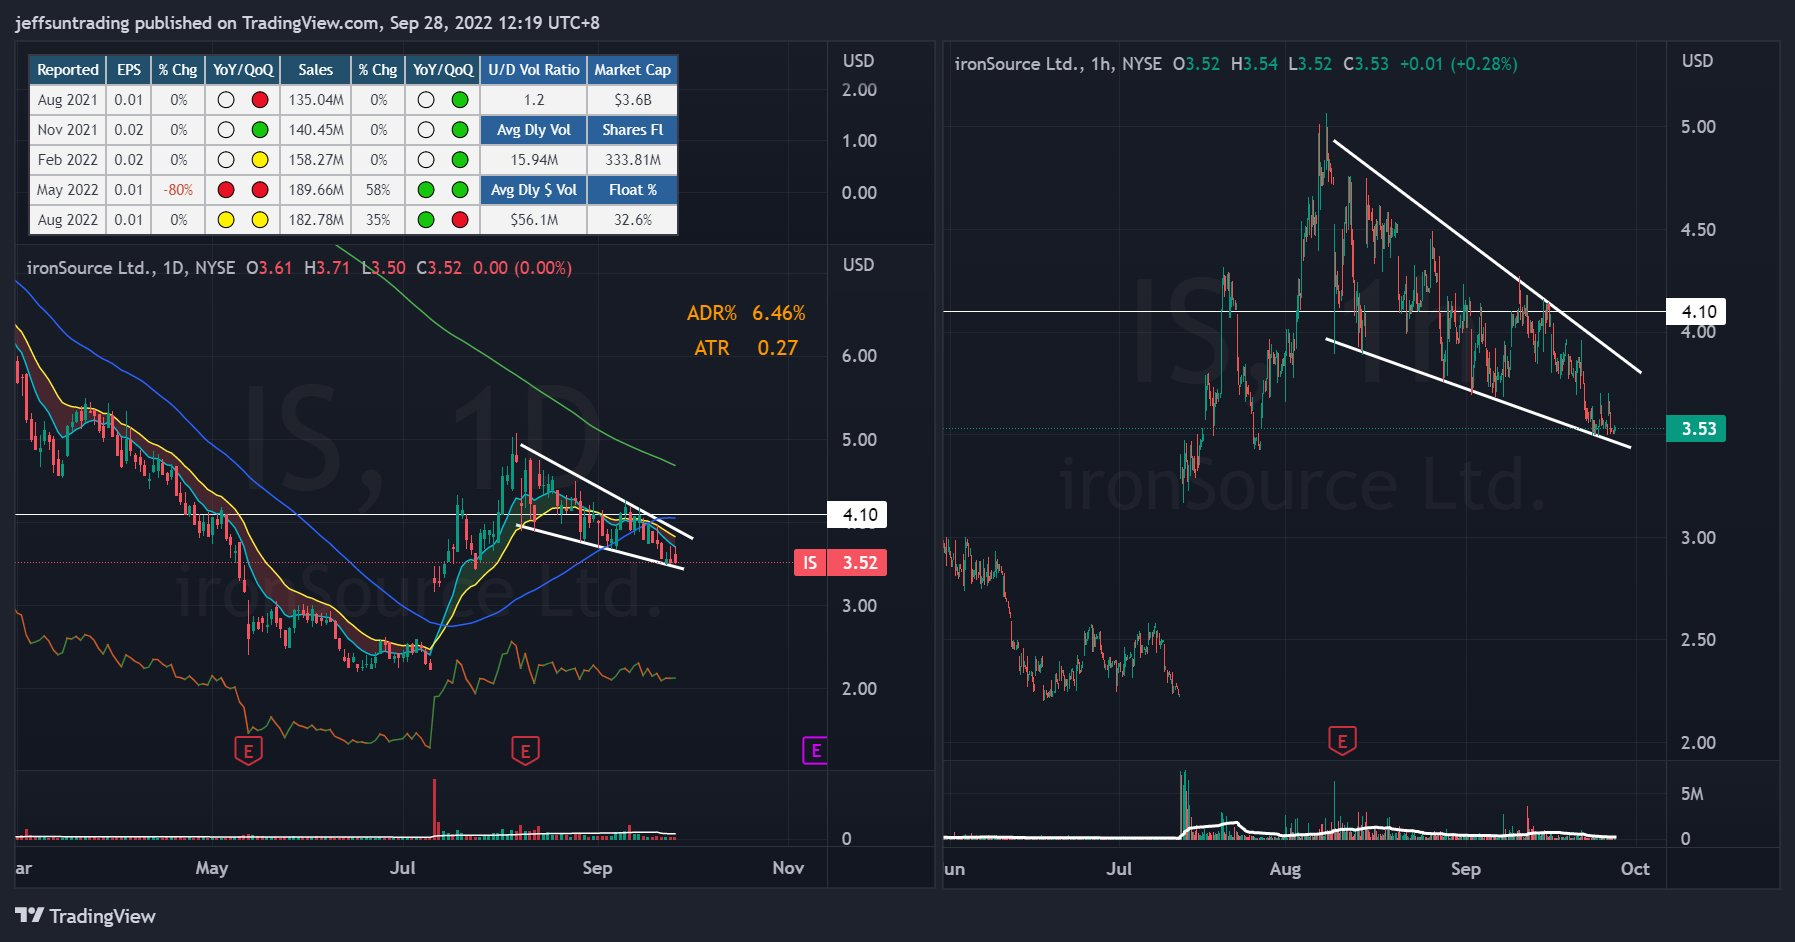Click the 'May 2022' reported date cell
This screenshot has width=1795, height=942.
pos(68,190)
